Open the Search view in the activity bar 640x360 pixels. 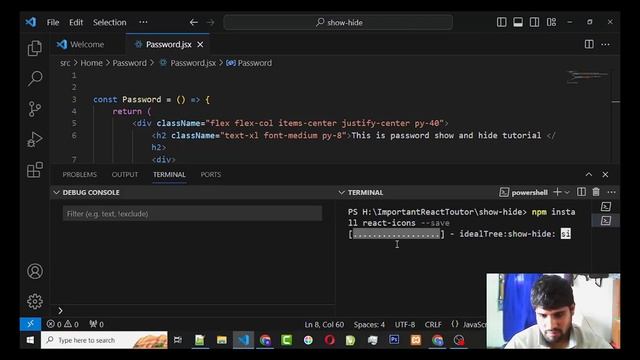click(x=35, y=78)
